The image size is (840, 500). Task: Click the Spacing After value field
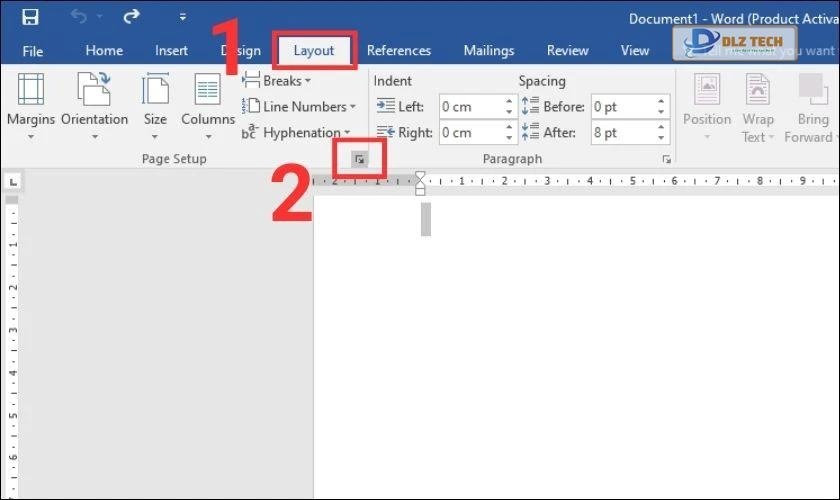[x=622, y=133]
